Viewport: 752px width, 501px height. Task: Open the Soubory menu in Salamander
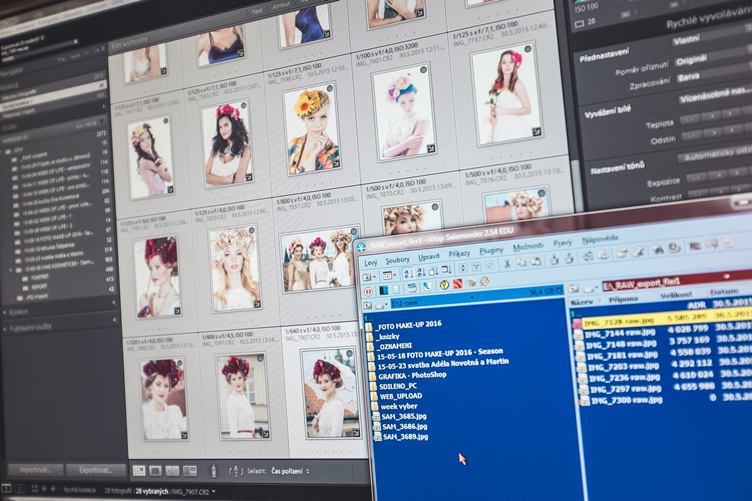click(x=398, y=260)
